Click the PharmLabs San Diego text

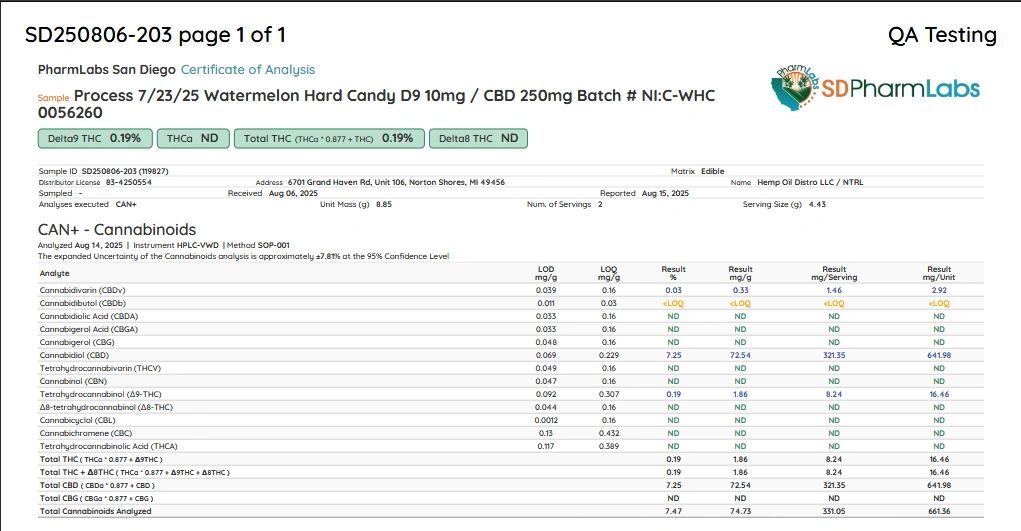coord(106,70)
